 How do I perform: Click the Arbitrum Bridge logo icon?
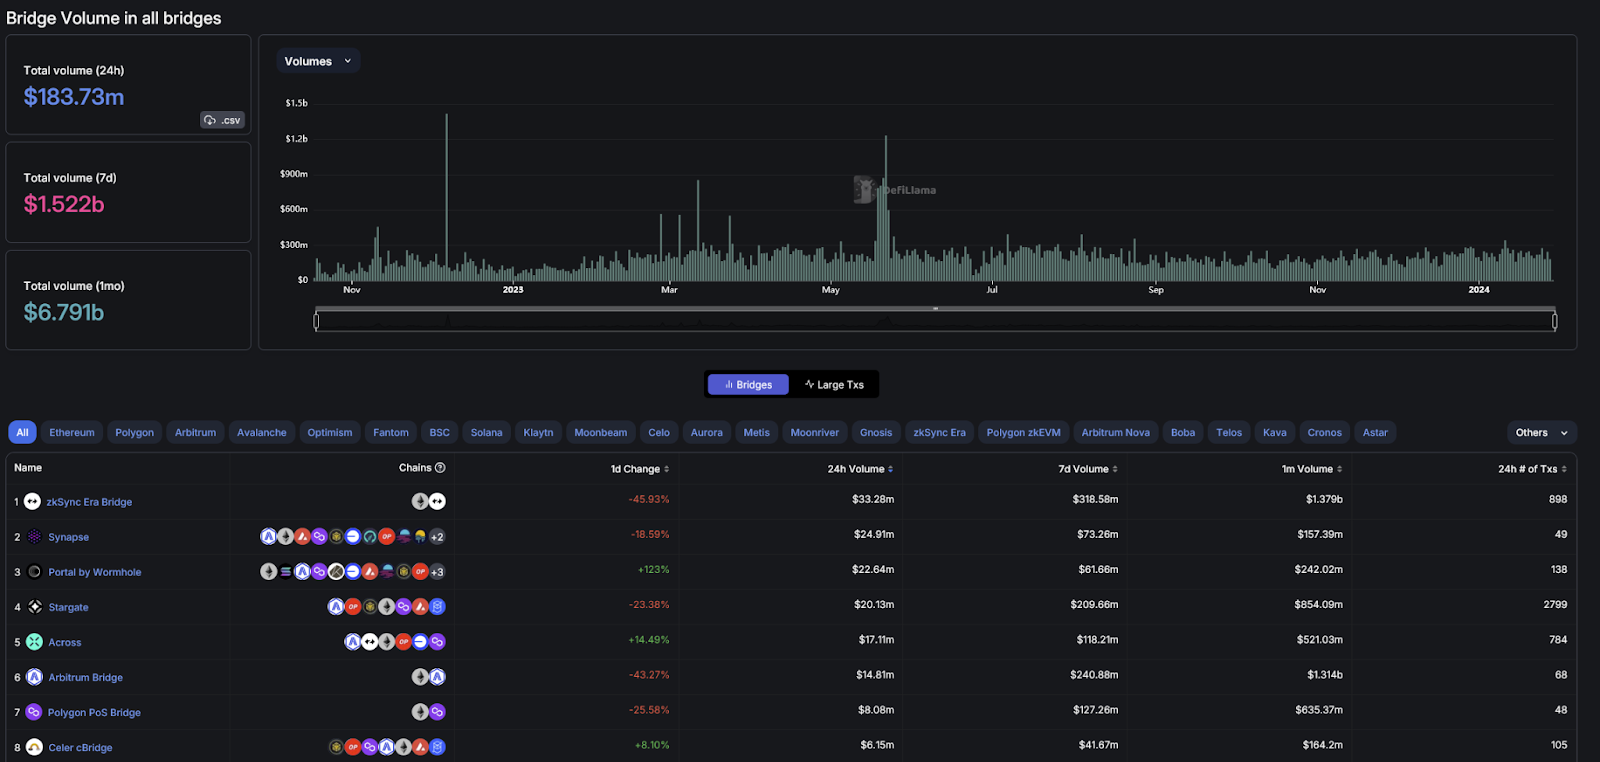pyautogui.click(x=34, y=677)
